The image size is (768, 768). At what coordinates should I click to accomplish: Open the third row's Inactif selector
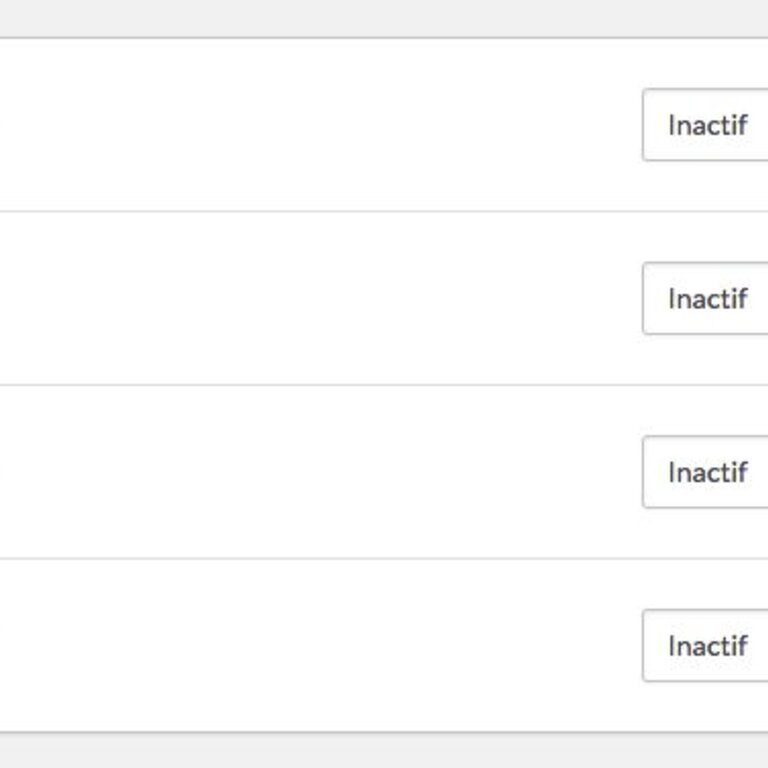pyautogui.click(x=706, y=472)
